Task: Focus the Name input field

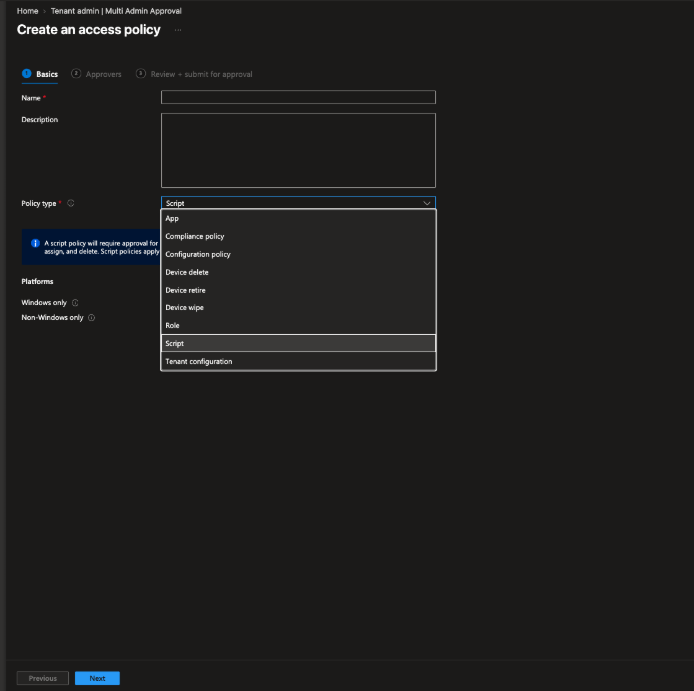Action: click(298, 97)
